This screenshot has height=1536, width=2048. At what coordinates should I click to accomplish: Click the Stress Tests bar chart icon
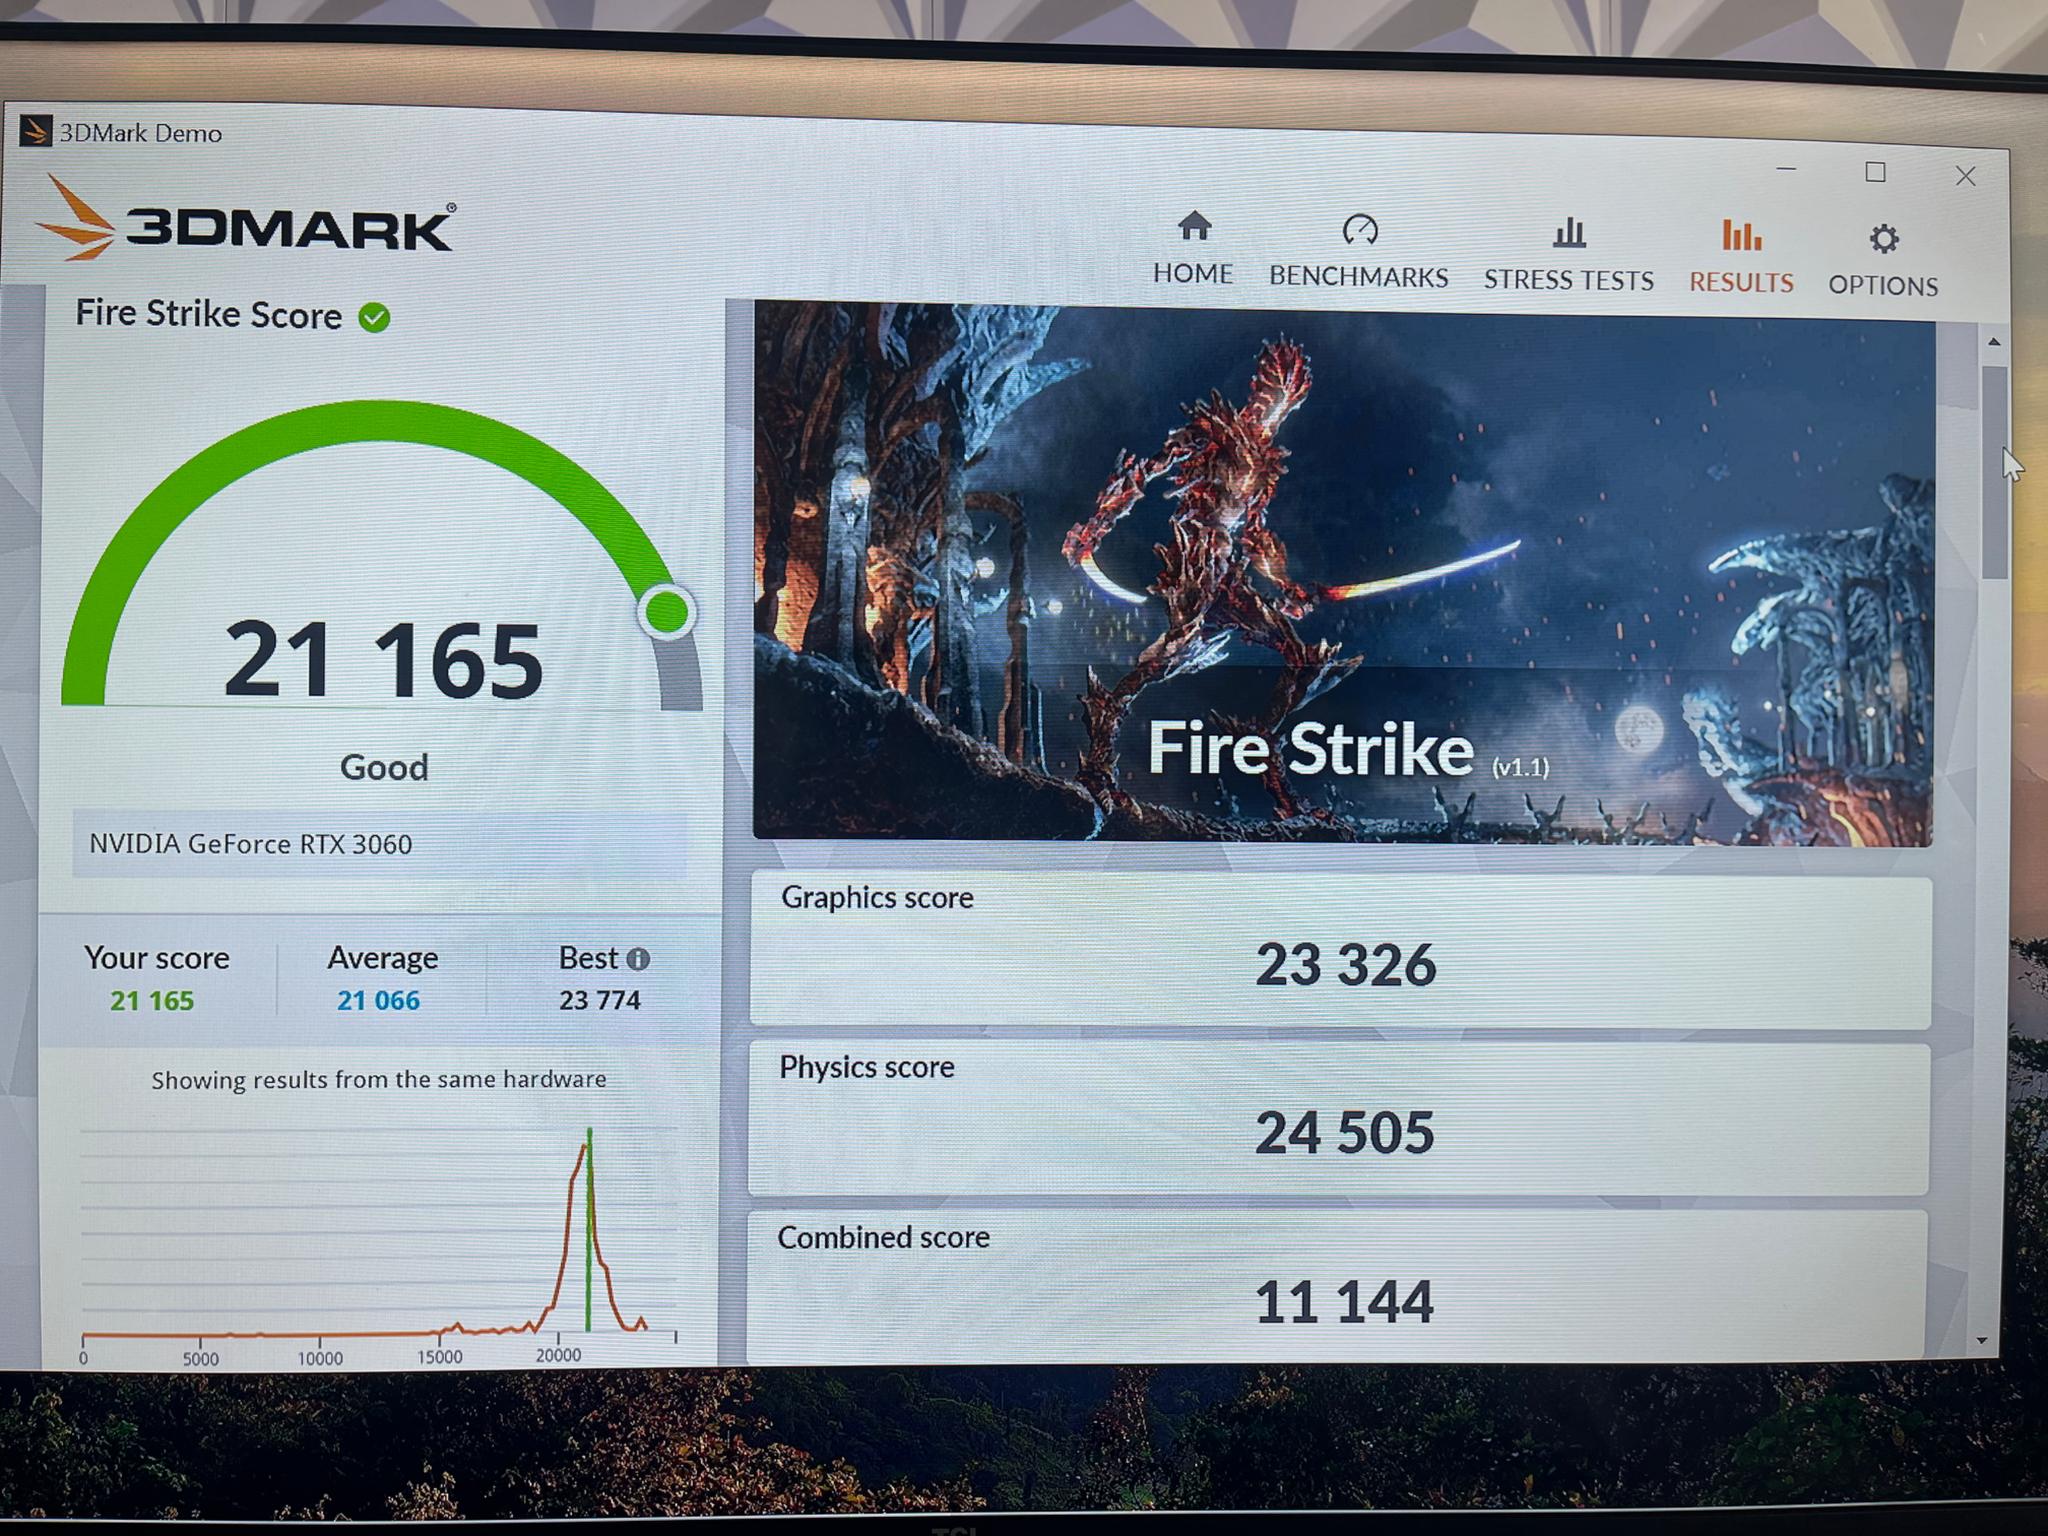1568,233
